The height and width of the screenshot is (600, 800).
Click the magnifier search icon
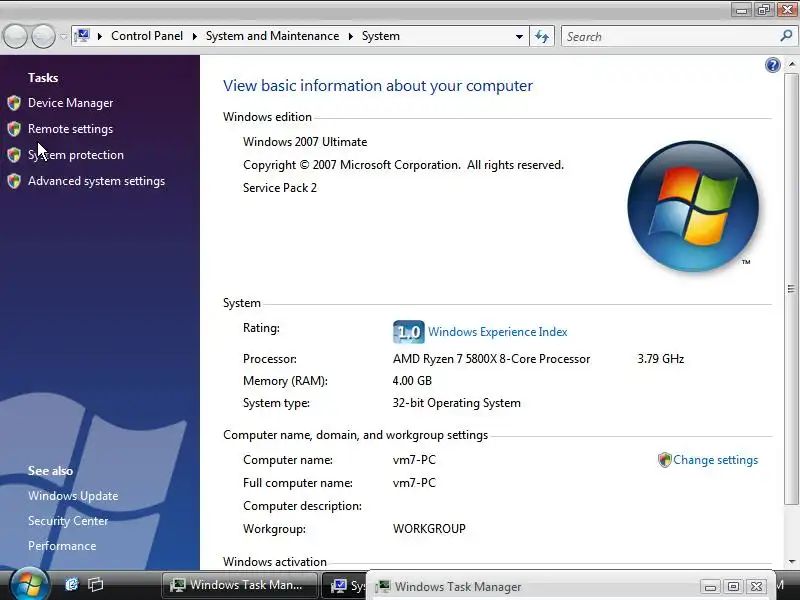click(x=786, y=36)
